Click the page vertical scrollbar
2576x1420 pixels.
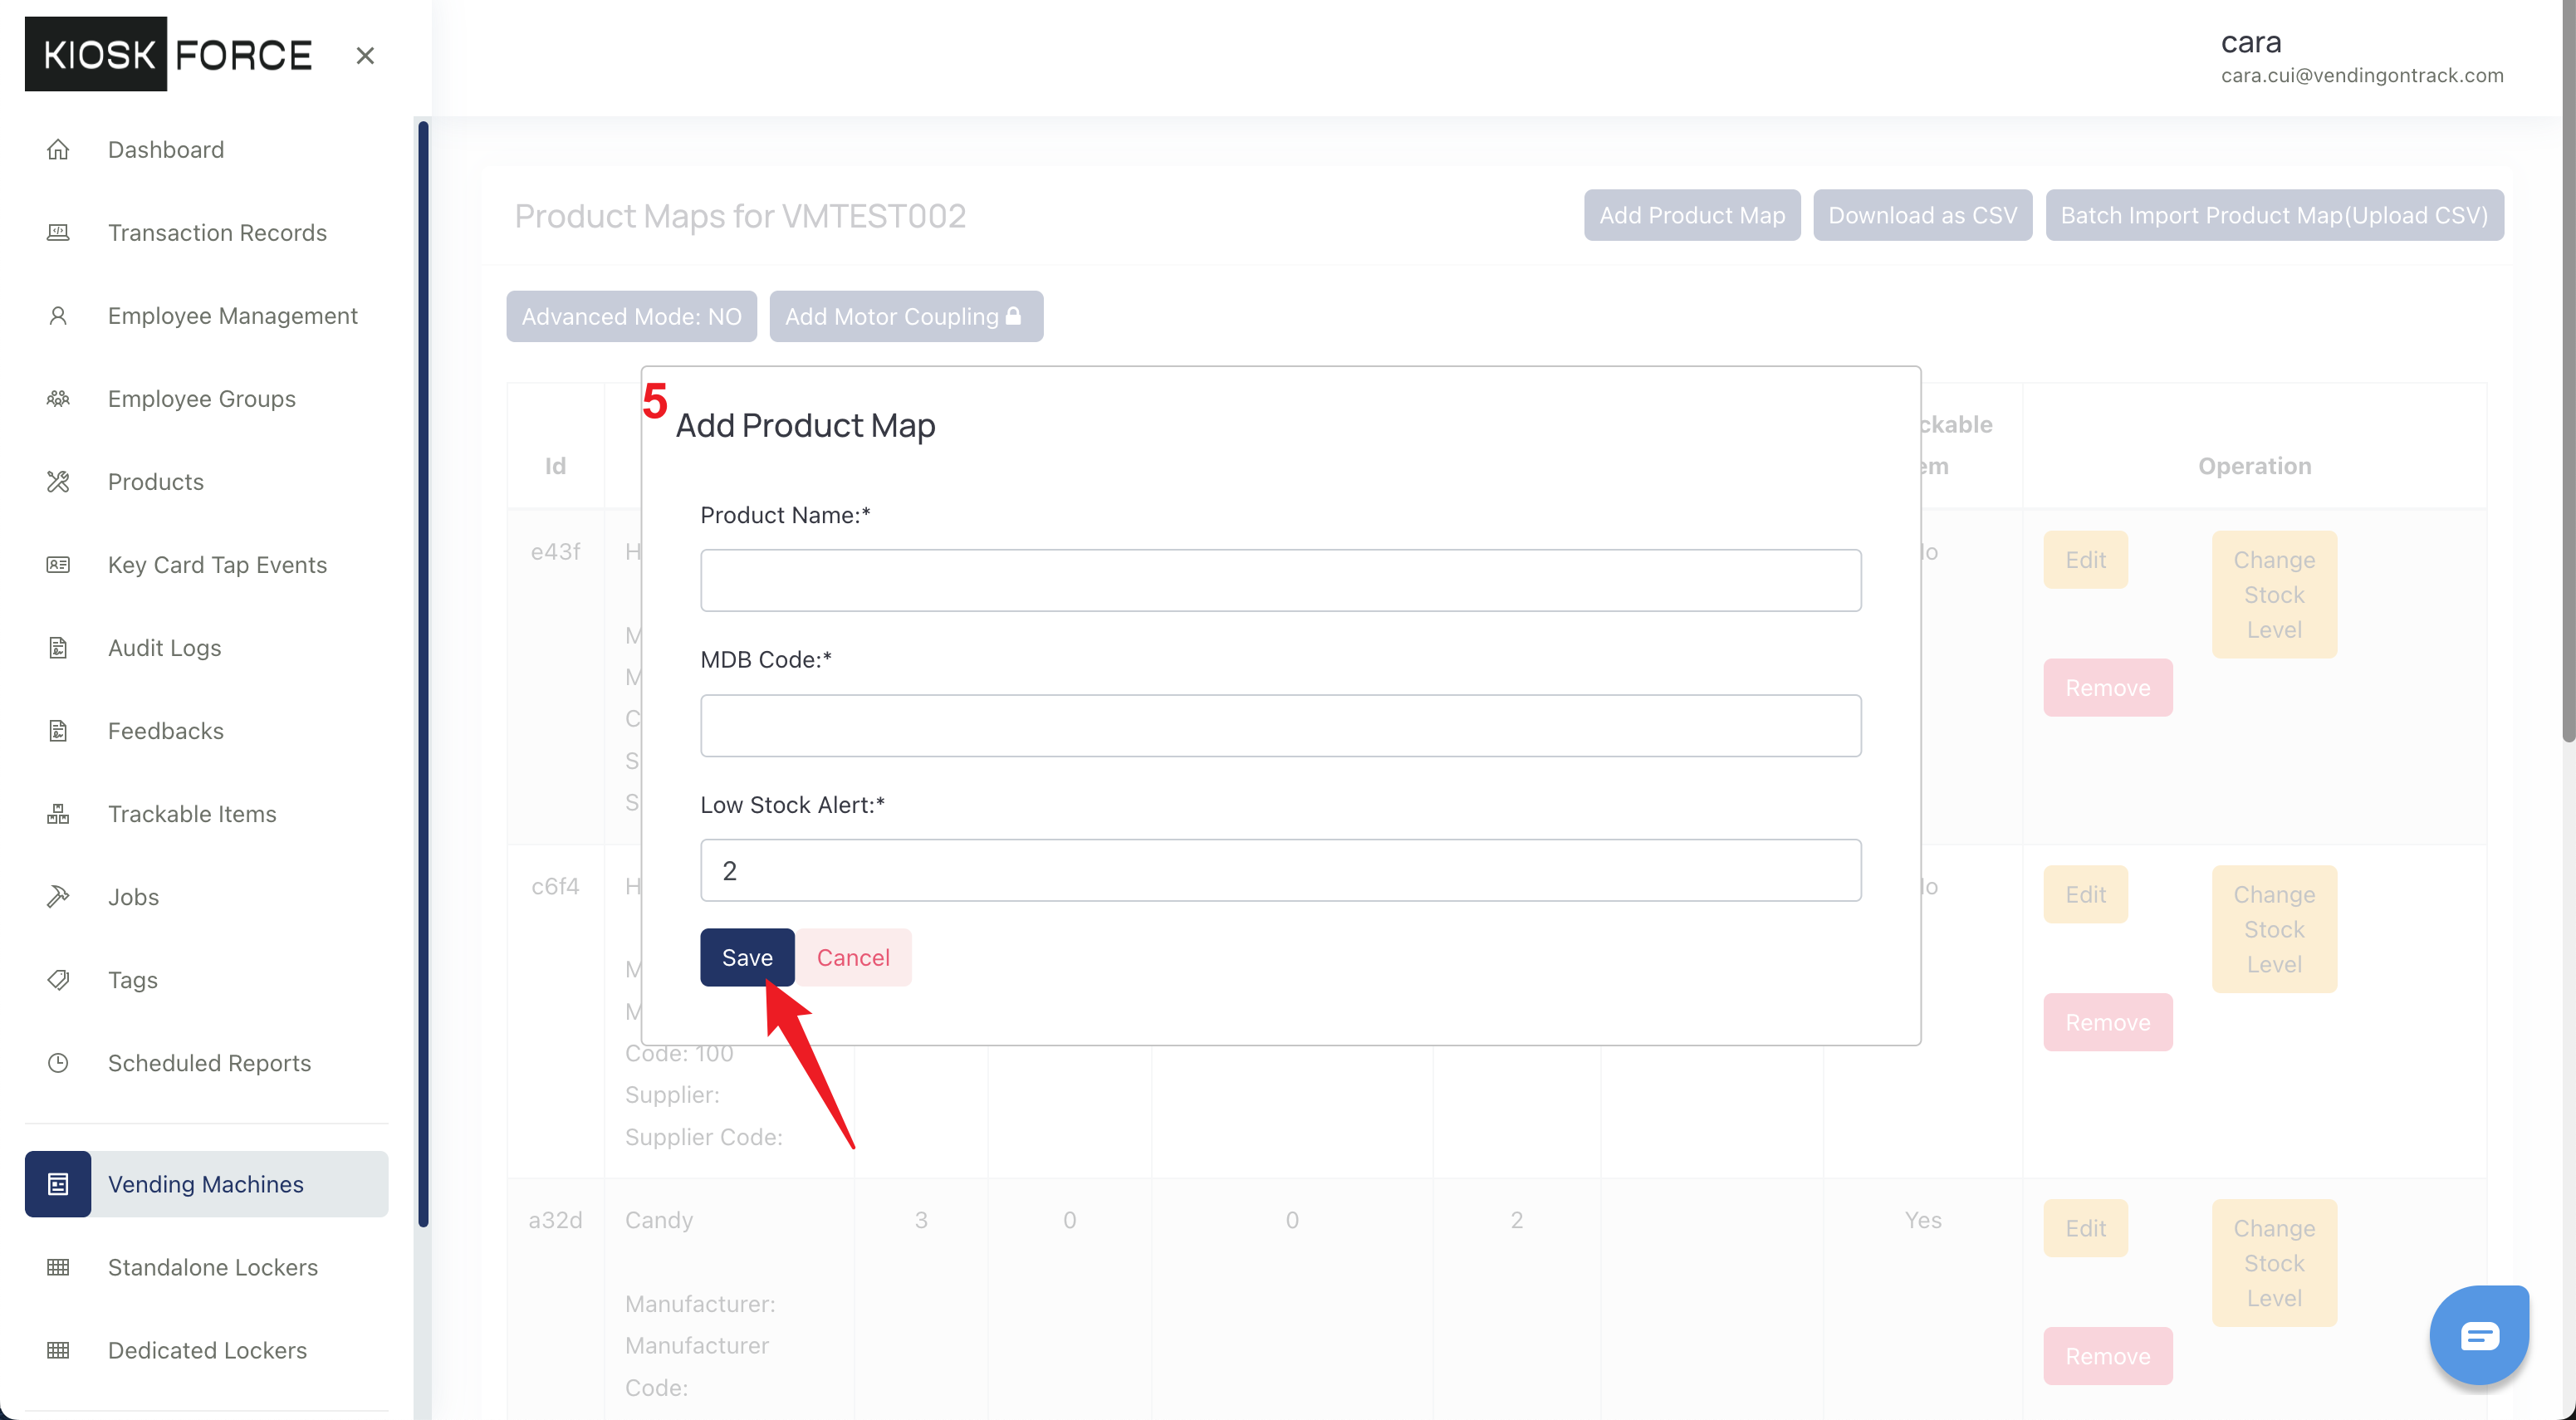tap(2568, 370)
